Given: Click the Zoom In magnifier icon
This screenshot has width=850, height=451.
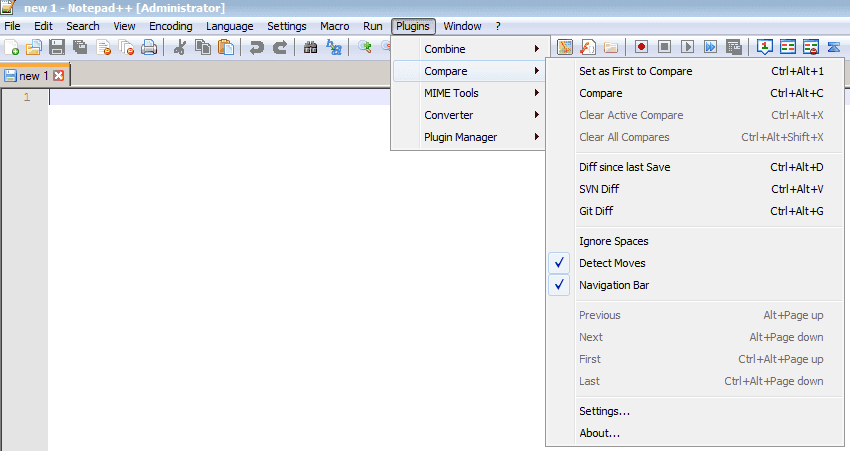Looking at the screenshot, I should (x=365, y=47).
